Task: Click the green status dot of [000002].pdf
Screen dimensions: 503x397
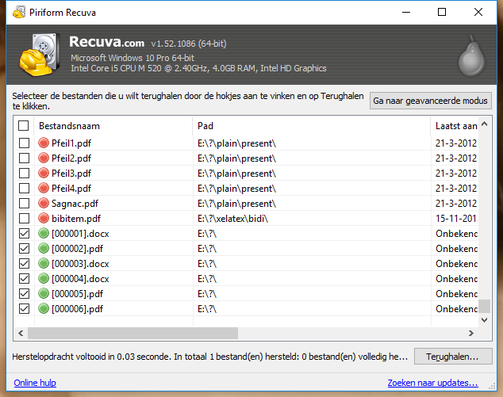Action: pyautogui.click(x=43, y=248)
